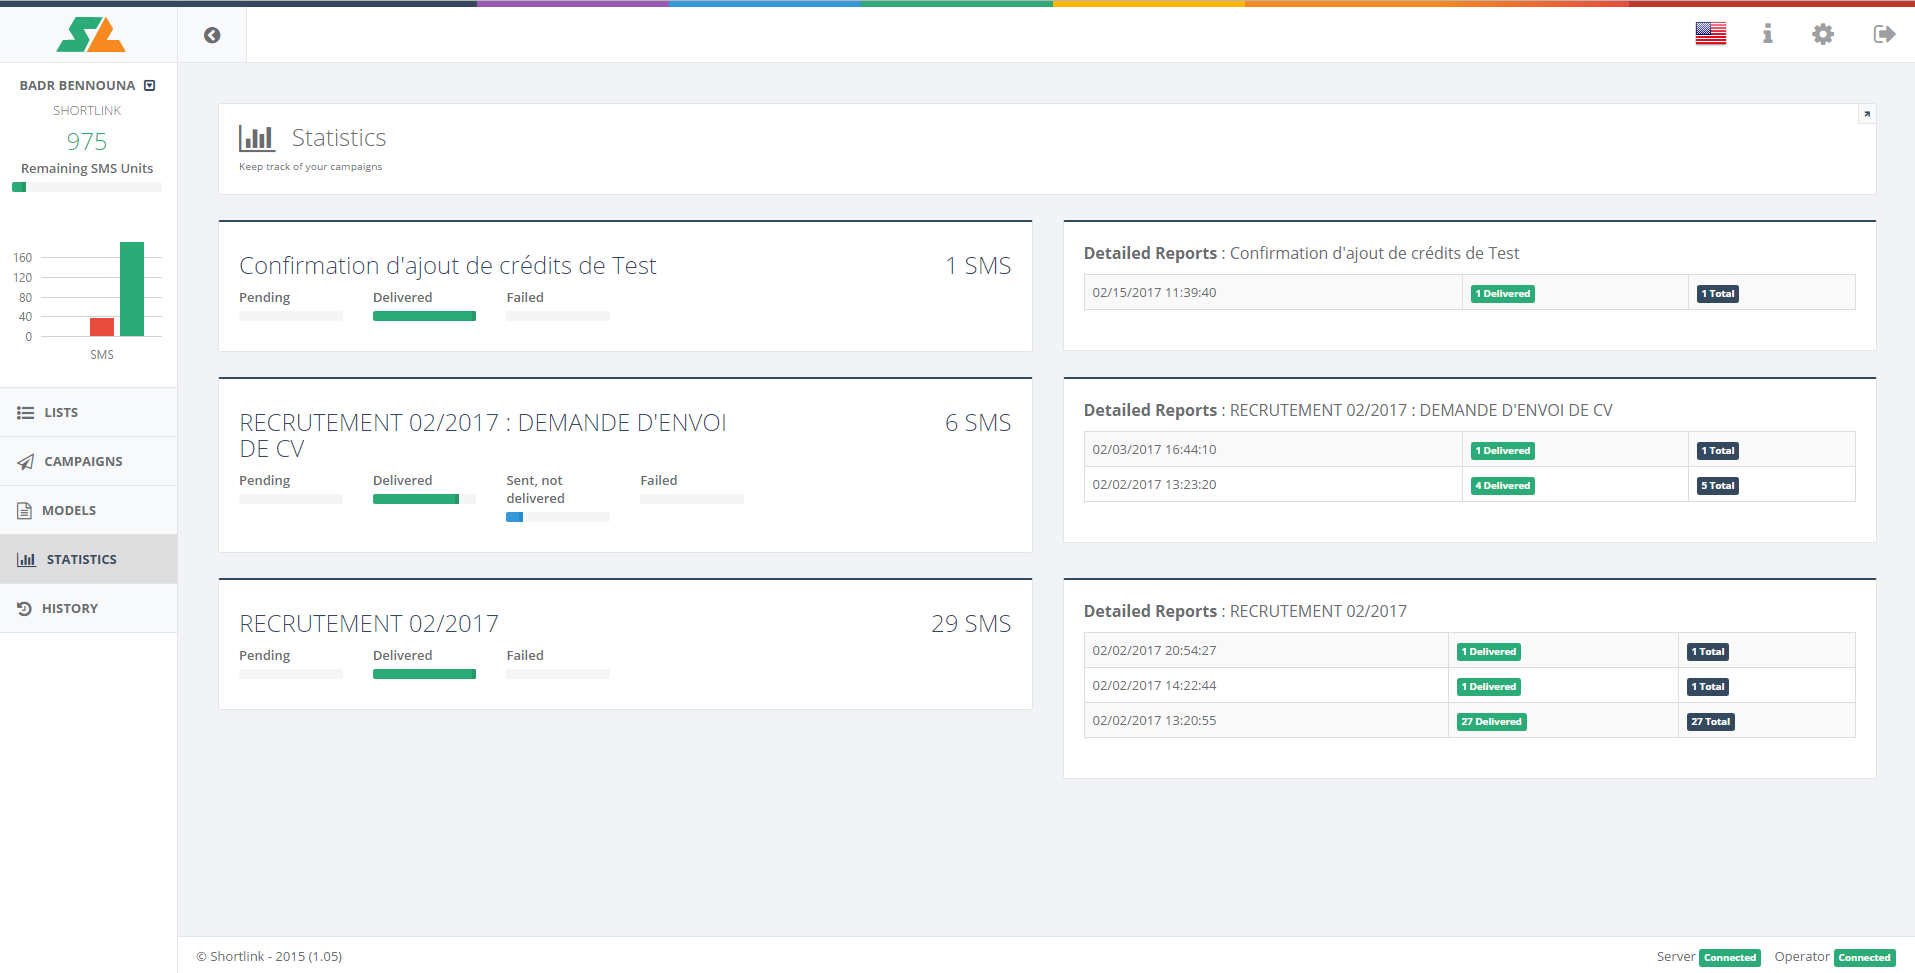Click the remaining SMS units progress bar

[87, 187]
